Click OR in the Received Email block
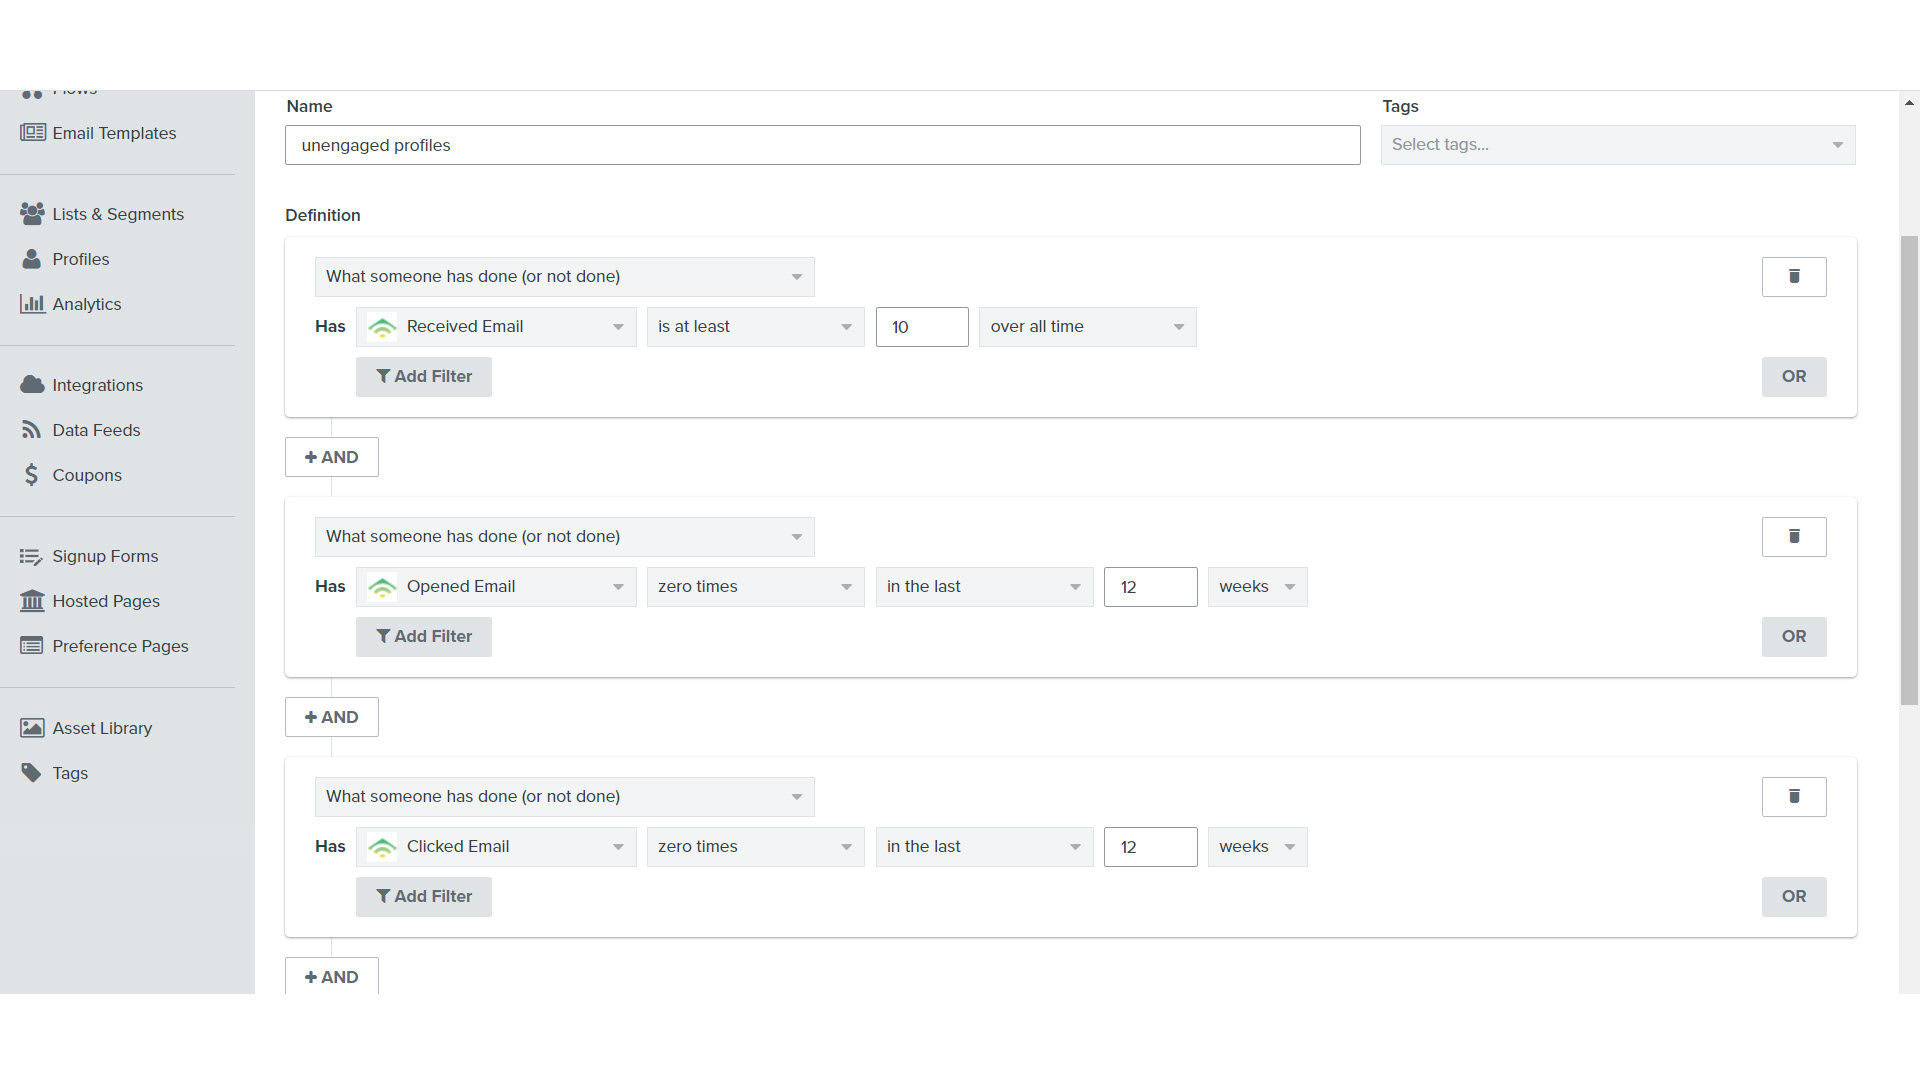The image size is (1920, 1080). point(1794,377)
